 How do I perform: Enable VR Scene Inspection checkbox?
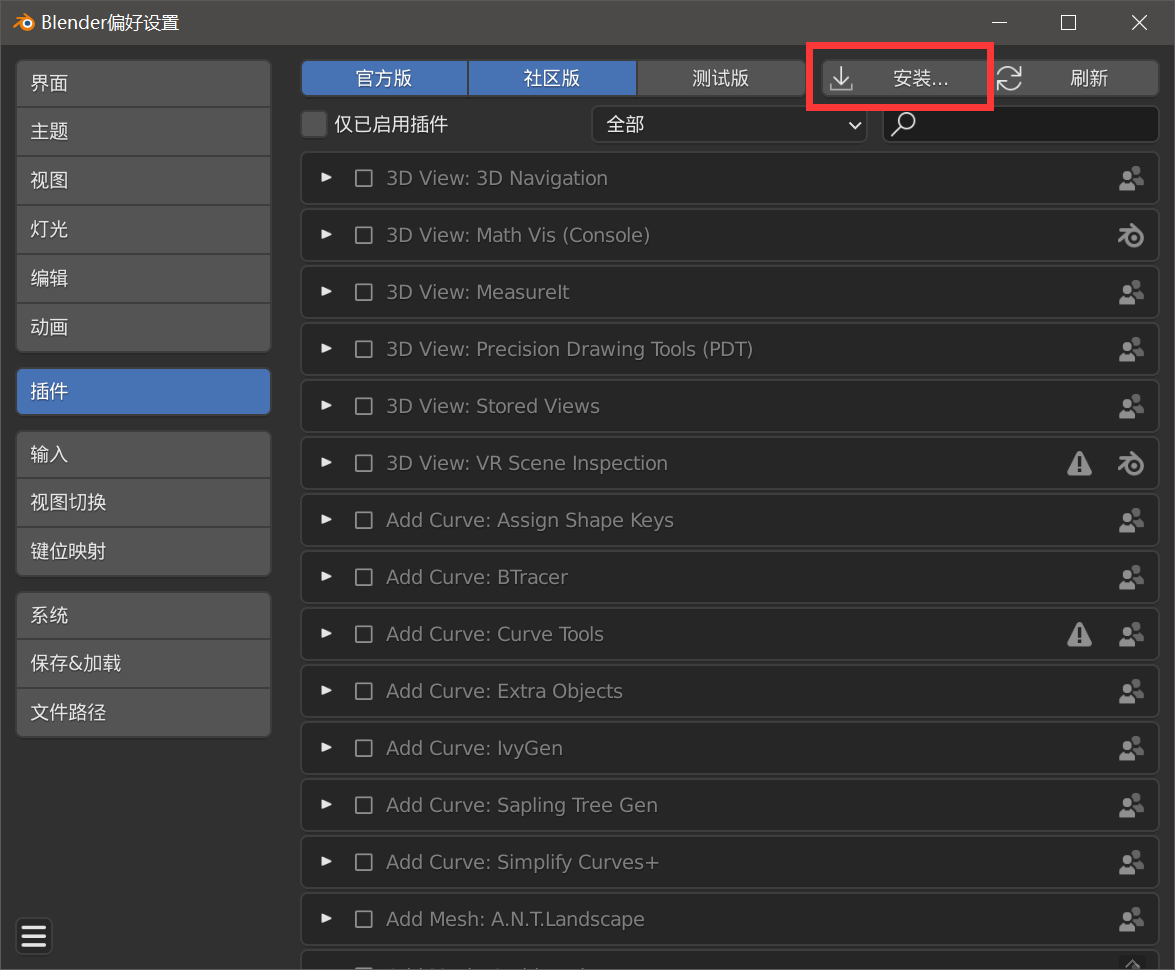click(x=363, y=463)
